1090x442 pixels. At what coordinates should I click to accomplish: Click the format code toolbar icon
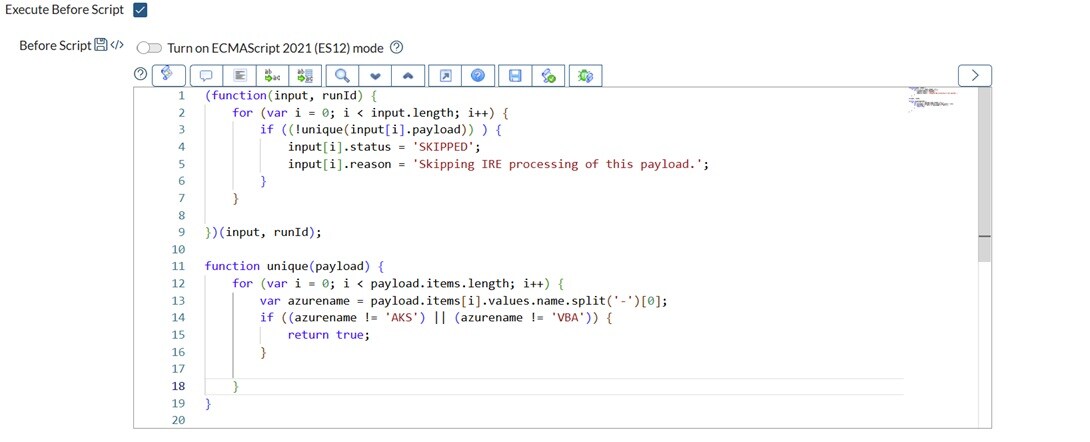coord(239,75)
